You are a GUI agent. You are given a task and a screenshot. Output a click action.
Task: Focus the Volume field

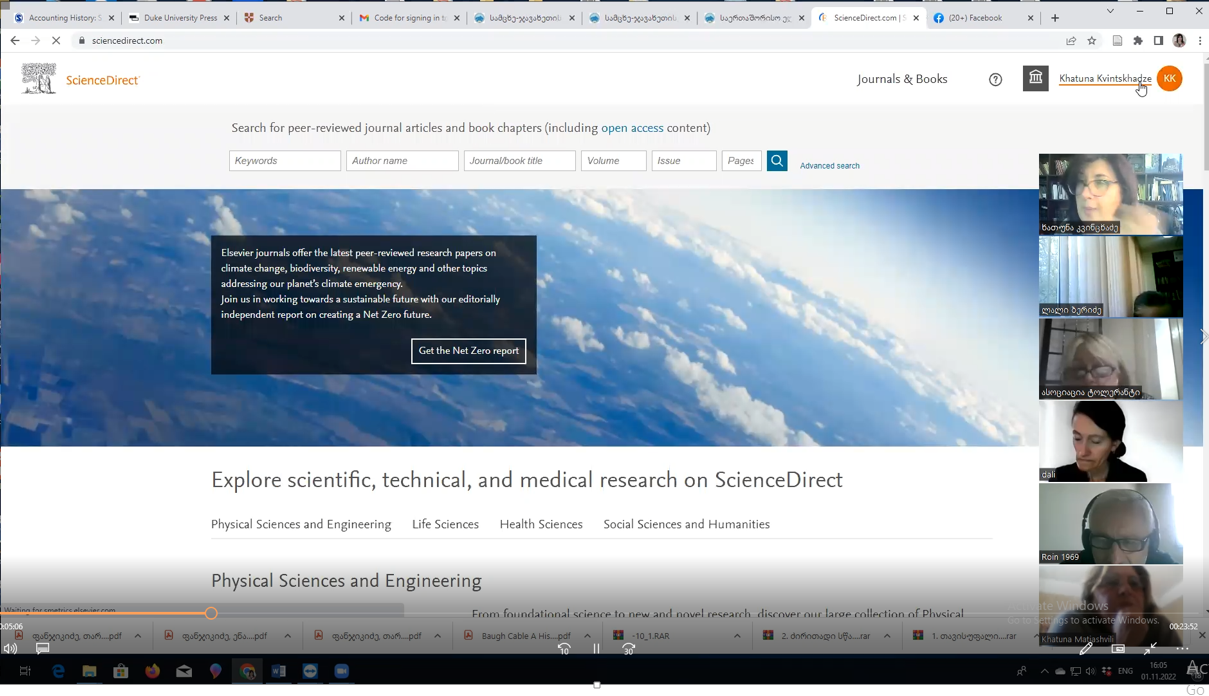tap(614, 160)
